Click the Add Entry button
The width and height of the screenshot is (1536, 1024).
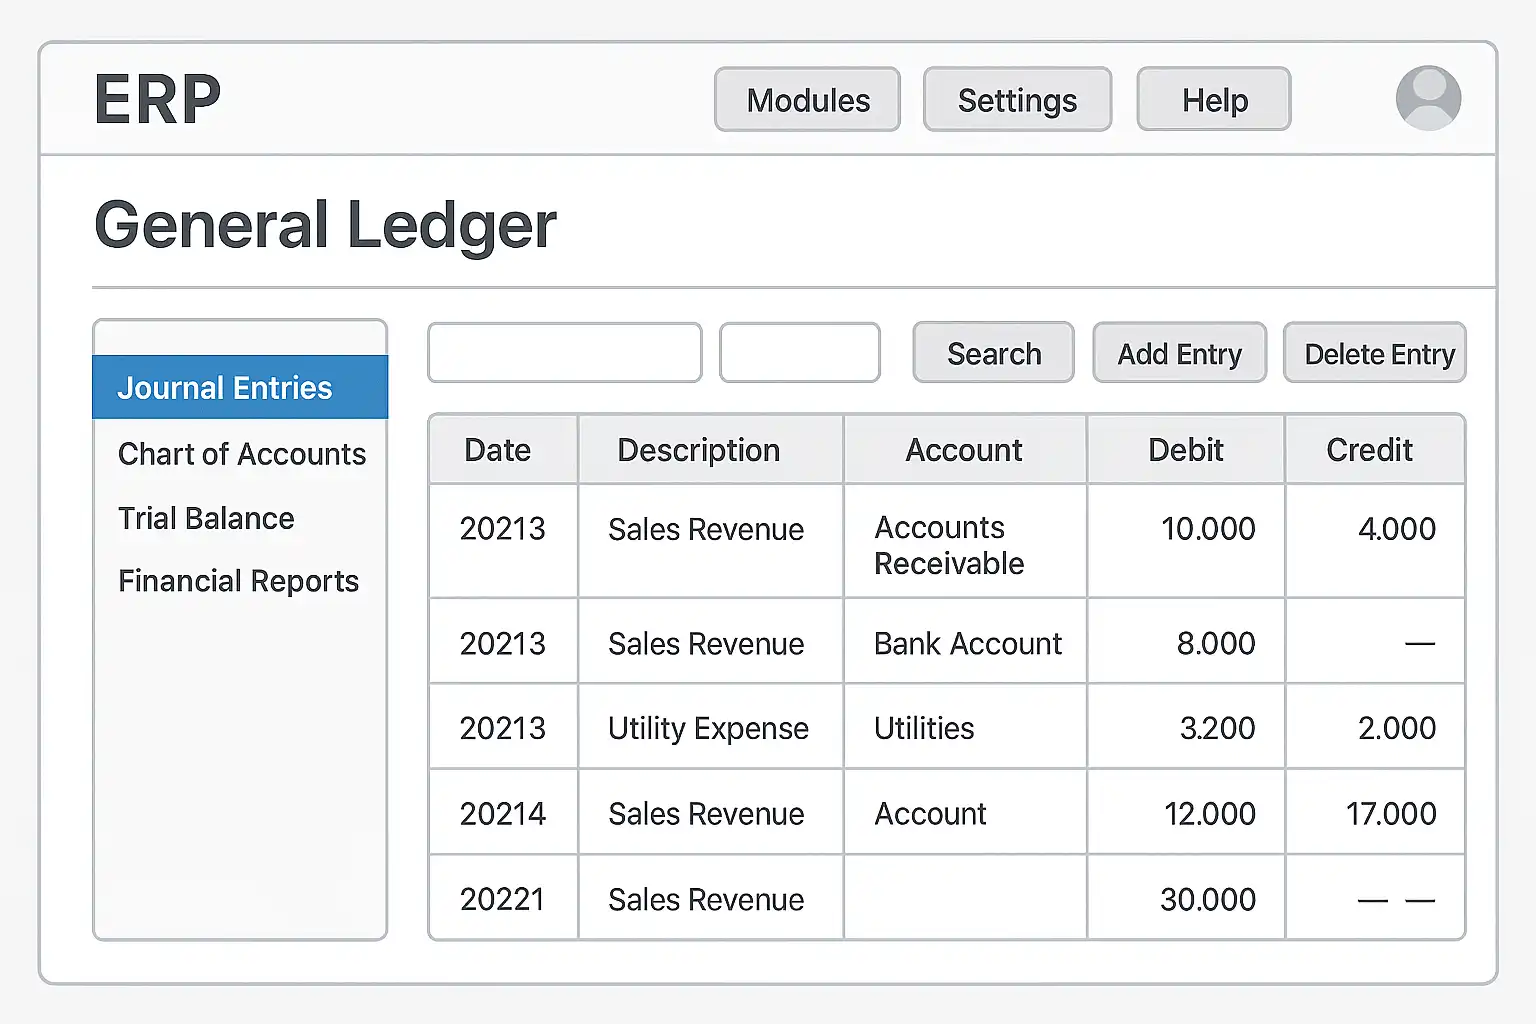(x=1179, y=353)
